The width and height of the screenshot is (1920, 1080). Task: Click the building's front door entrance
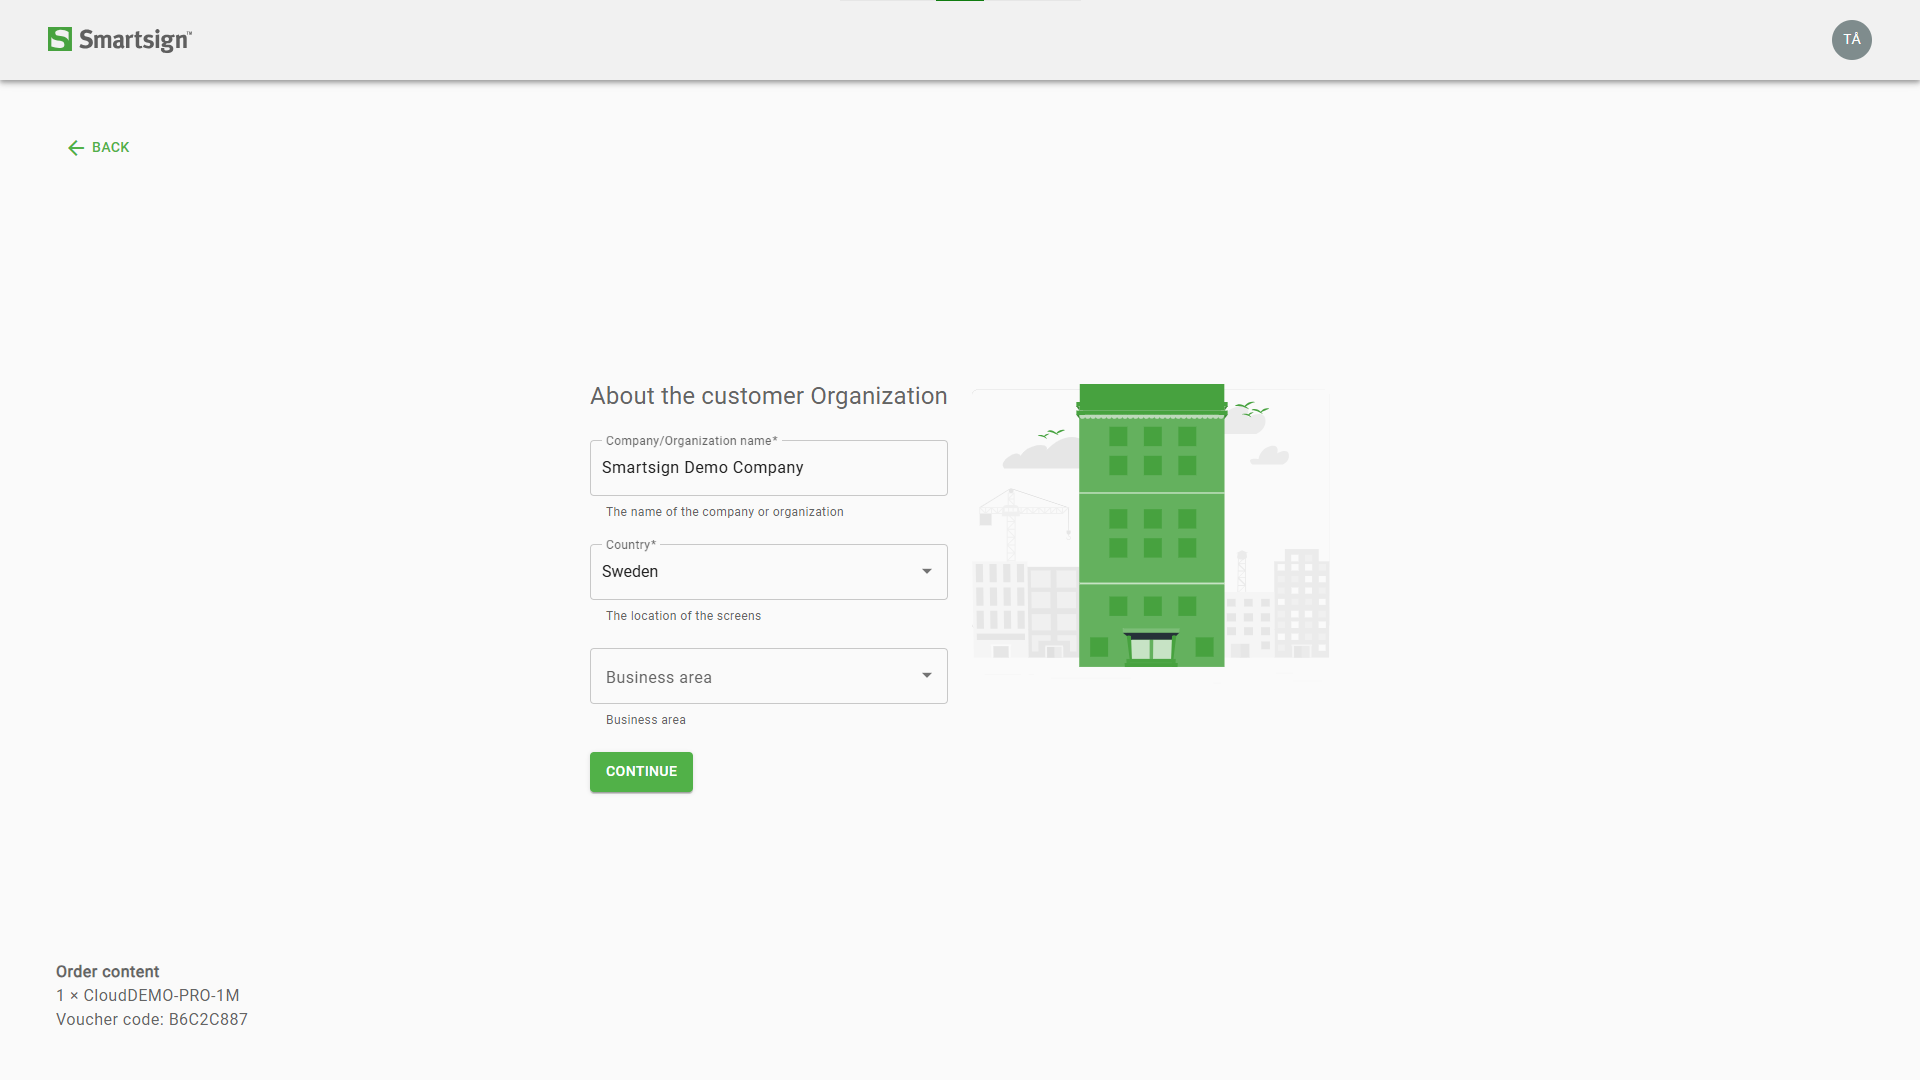coord(1151,647)
